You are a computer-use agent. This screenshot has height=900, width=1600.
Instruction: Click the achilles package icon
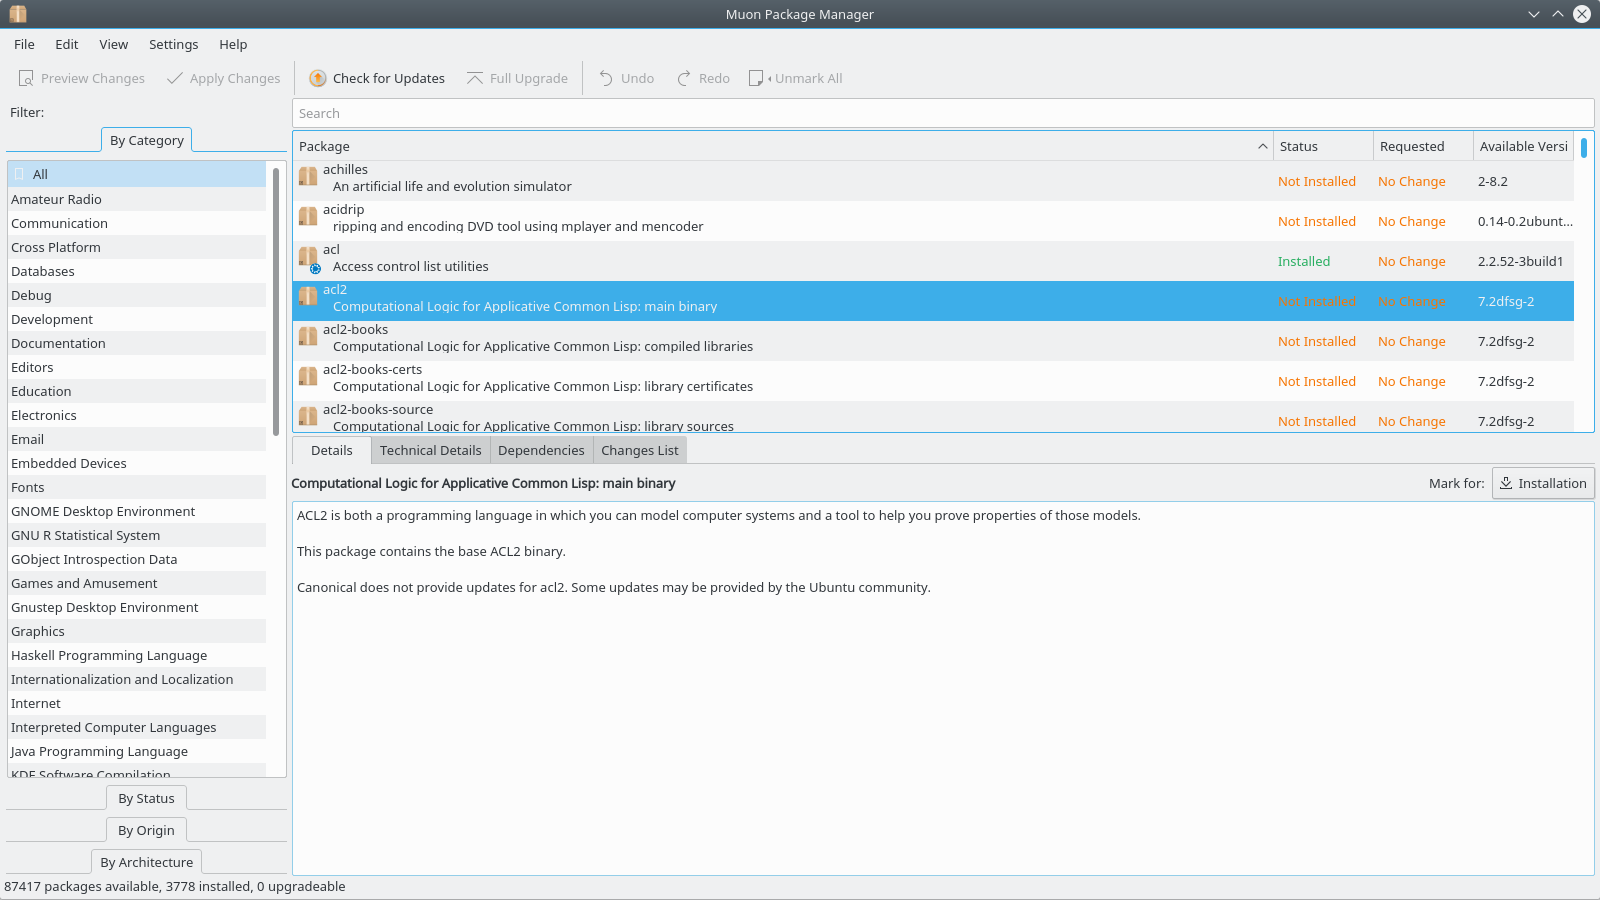coord(308,177)
